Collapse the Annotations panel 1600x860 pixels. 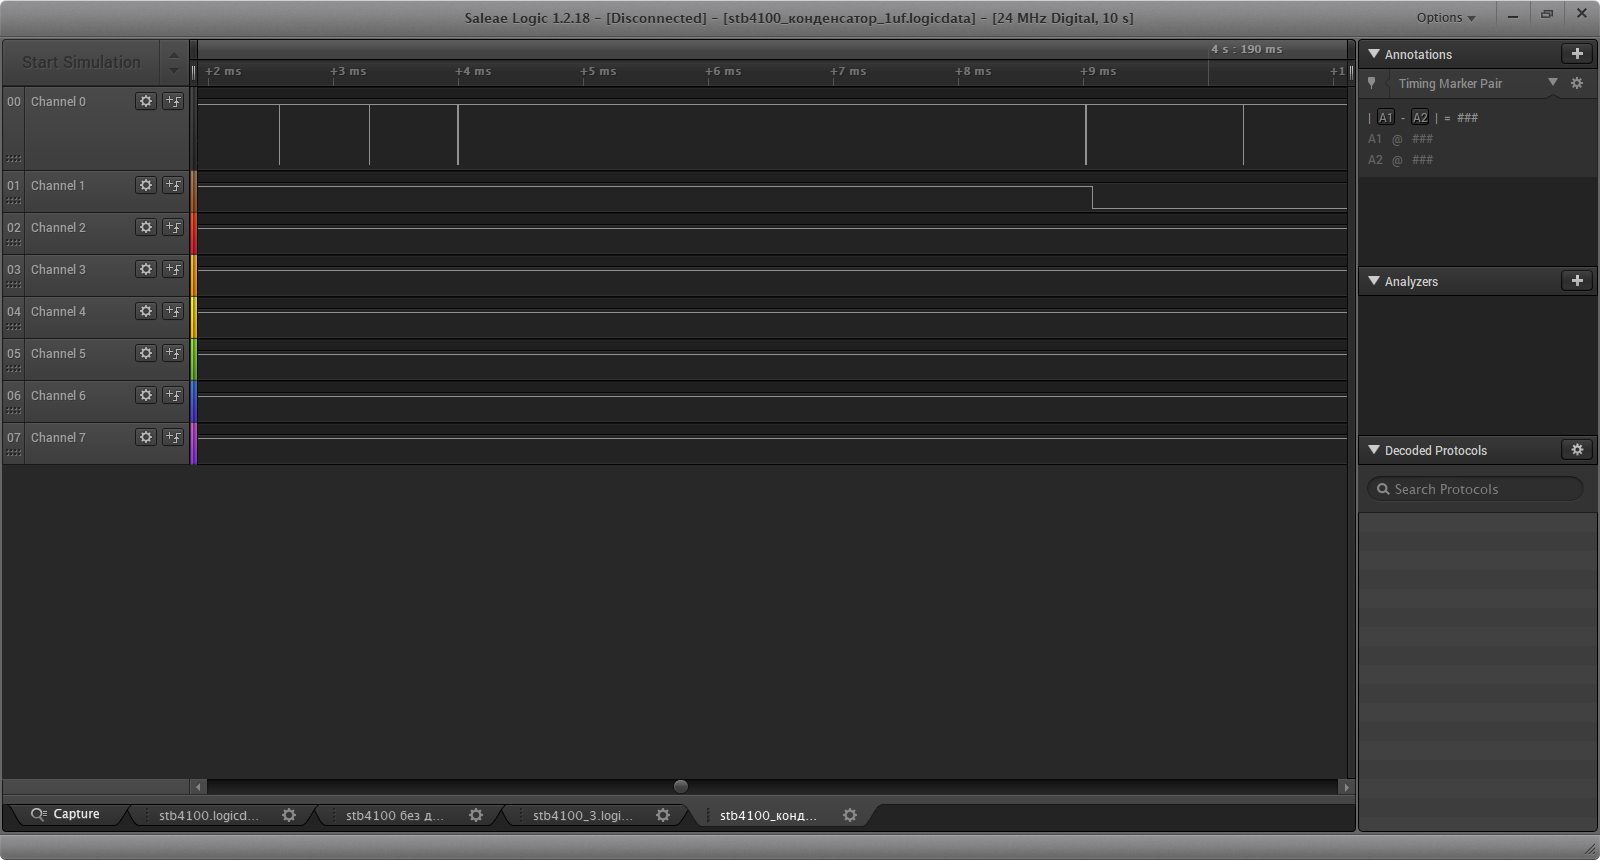point(1374,54)
